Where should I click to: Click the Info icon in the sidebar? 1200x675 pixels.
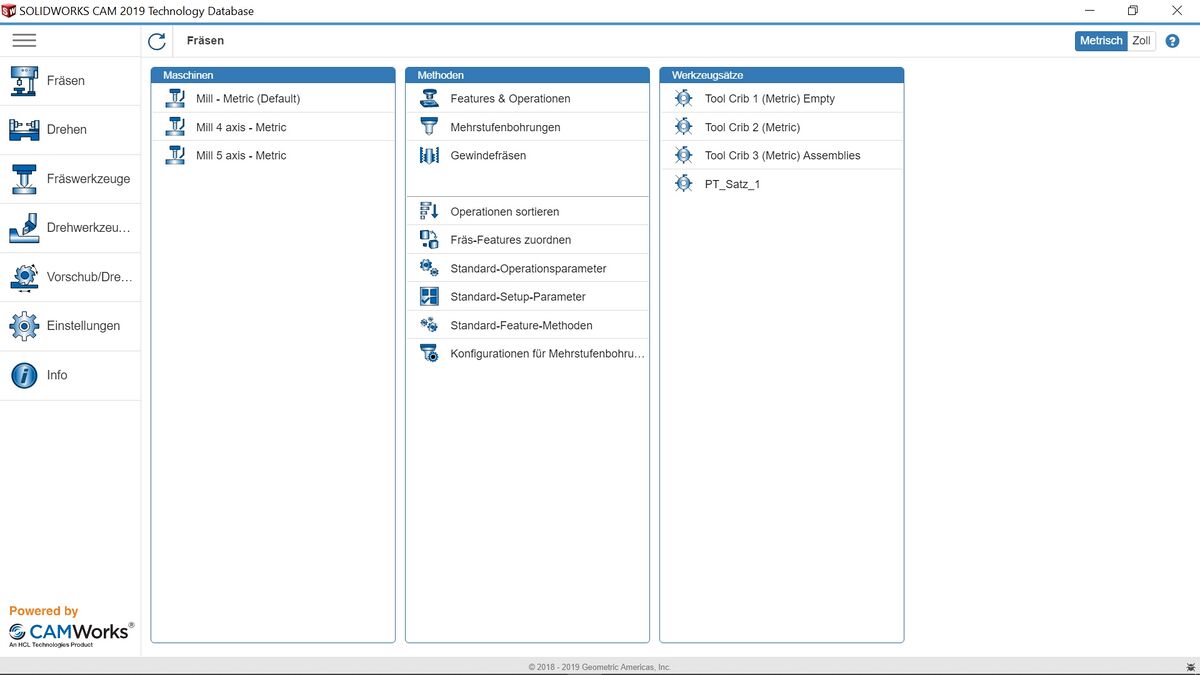24,375
